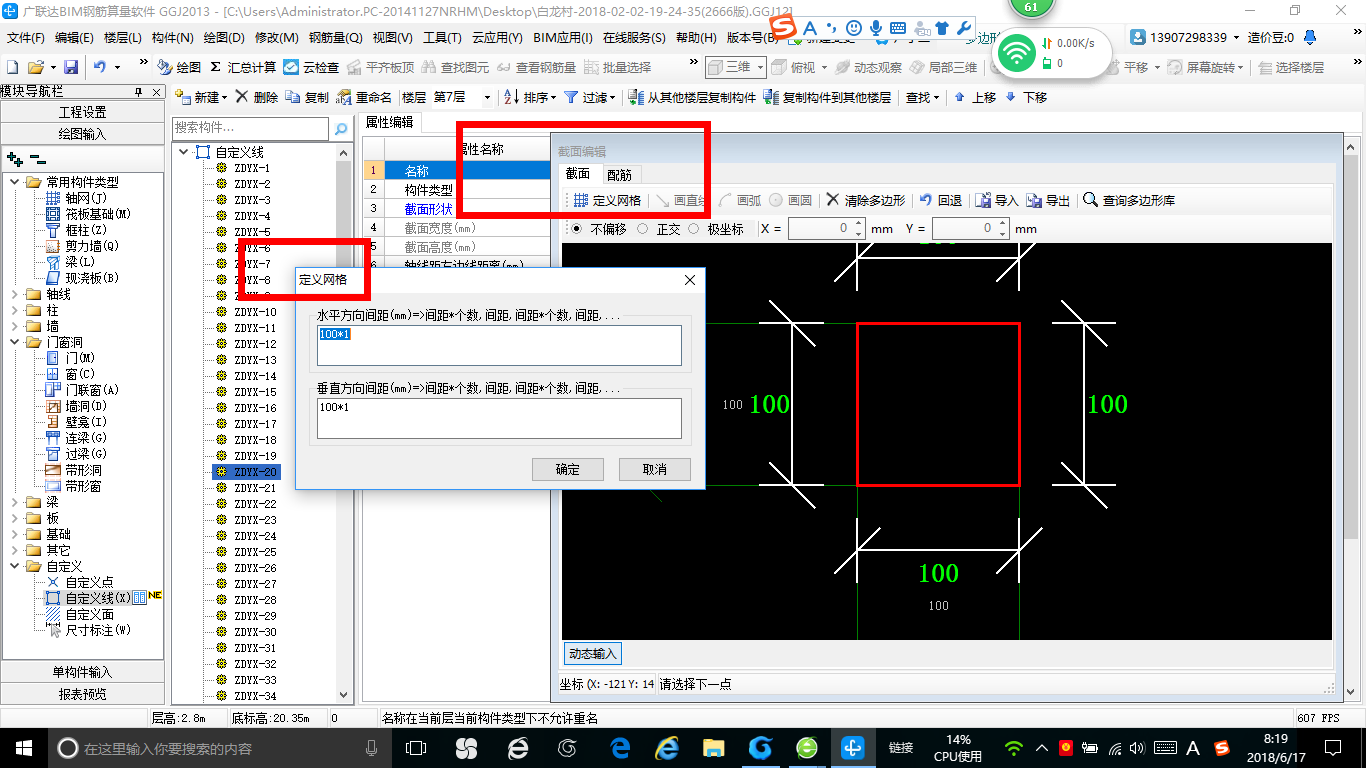Pin the 模块导航栏 panel

click(x=138, y=92)
